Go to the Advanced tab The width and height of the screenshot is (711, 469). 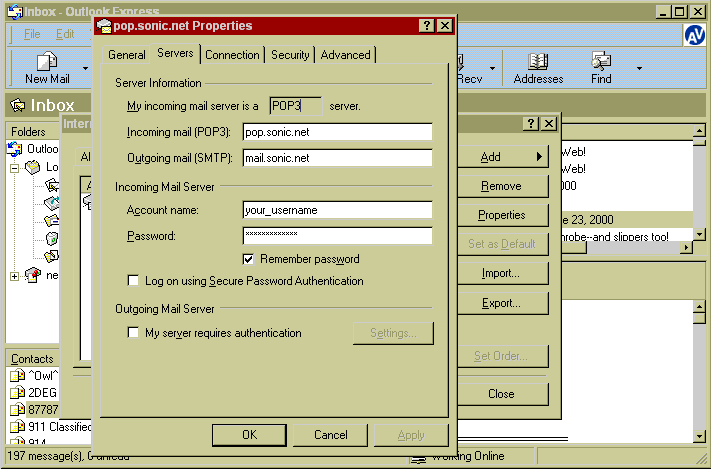pos(346,55)
